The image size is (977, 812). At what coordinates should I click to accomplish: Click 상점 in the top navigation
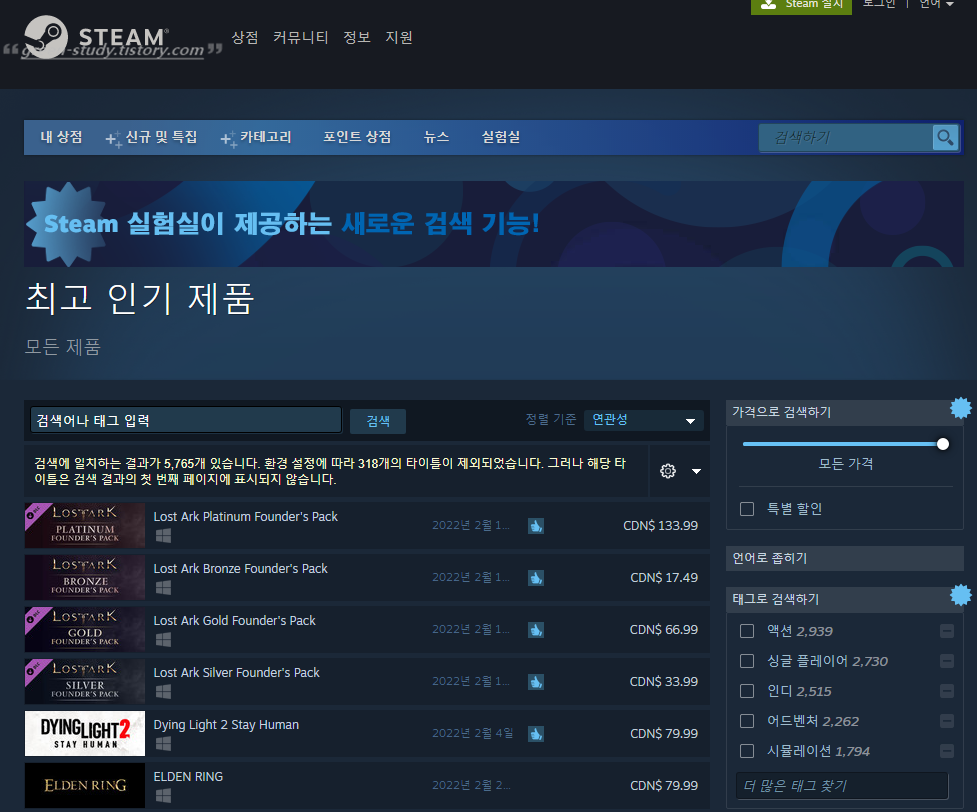click(x=245, y=37)
